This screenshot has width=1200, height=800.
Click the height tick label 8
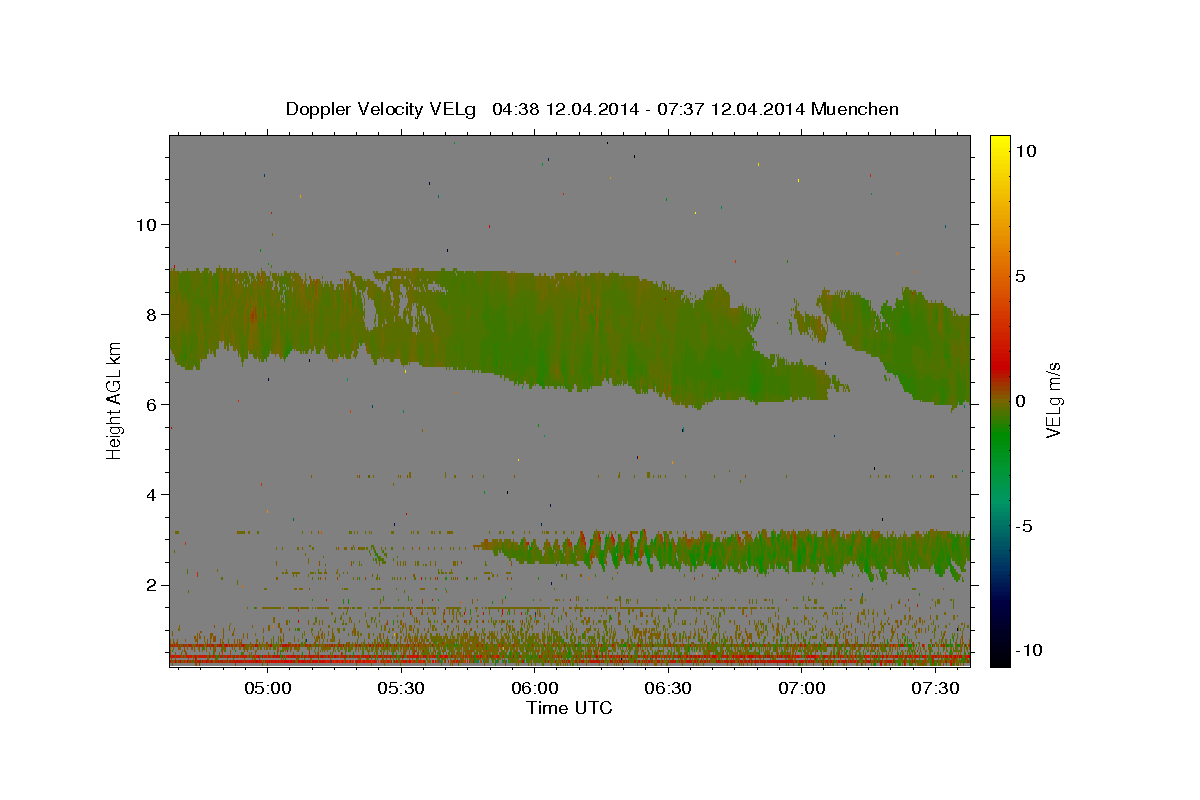[150, 314]
